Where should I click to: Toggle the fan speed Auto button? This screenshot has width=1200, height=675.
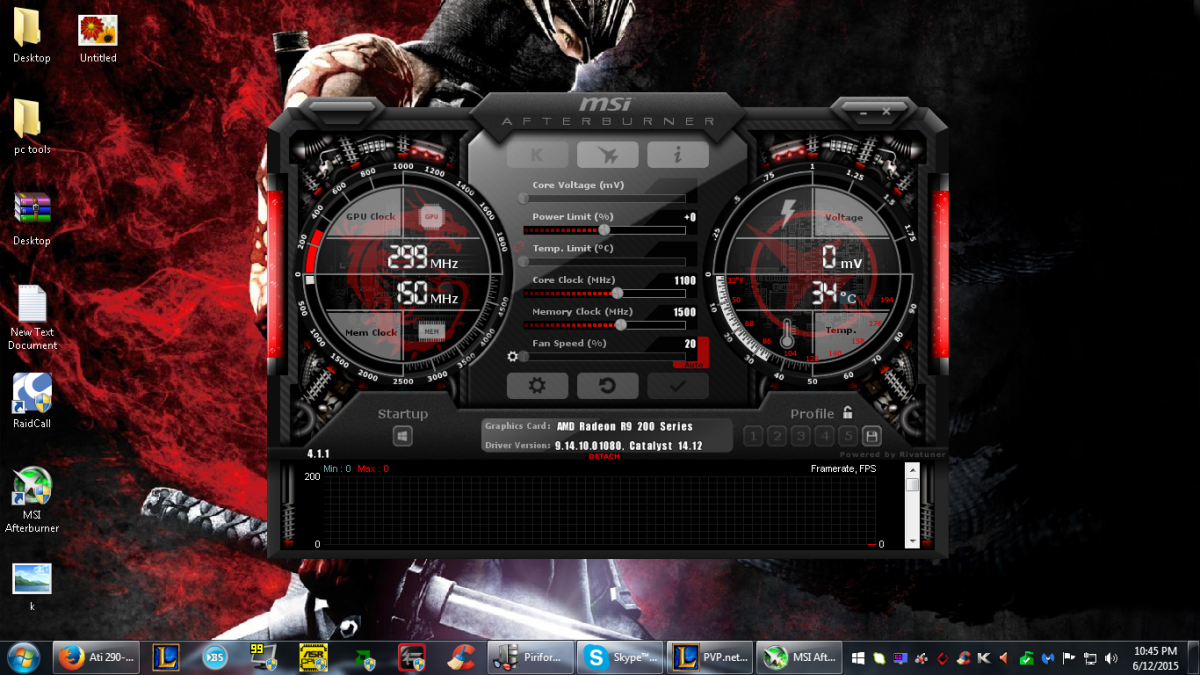[703, 353]
